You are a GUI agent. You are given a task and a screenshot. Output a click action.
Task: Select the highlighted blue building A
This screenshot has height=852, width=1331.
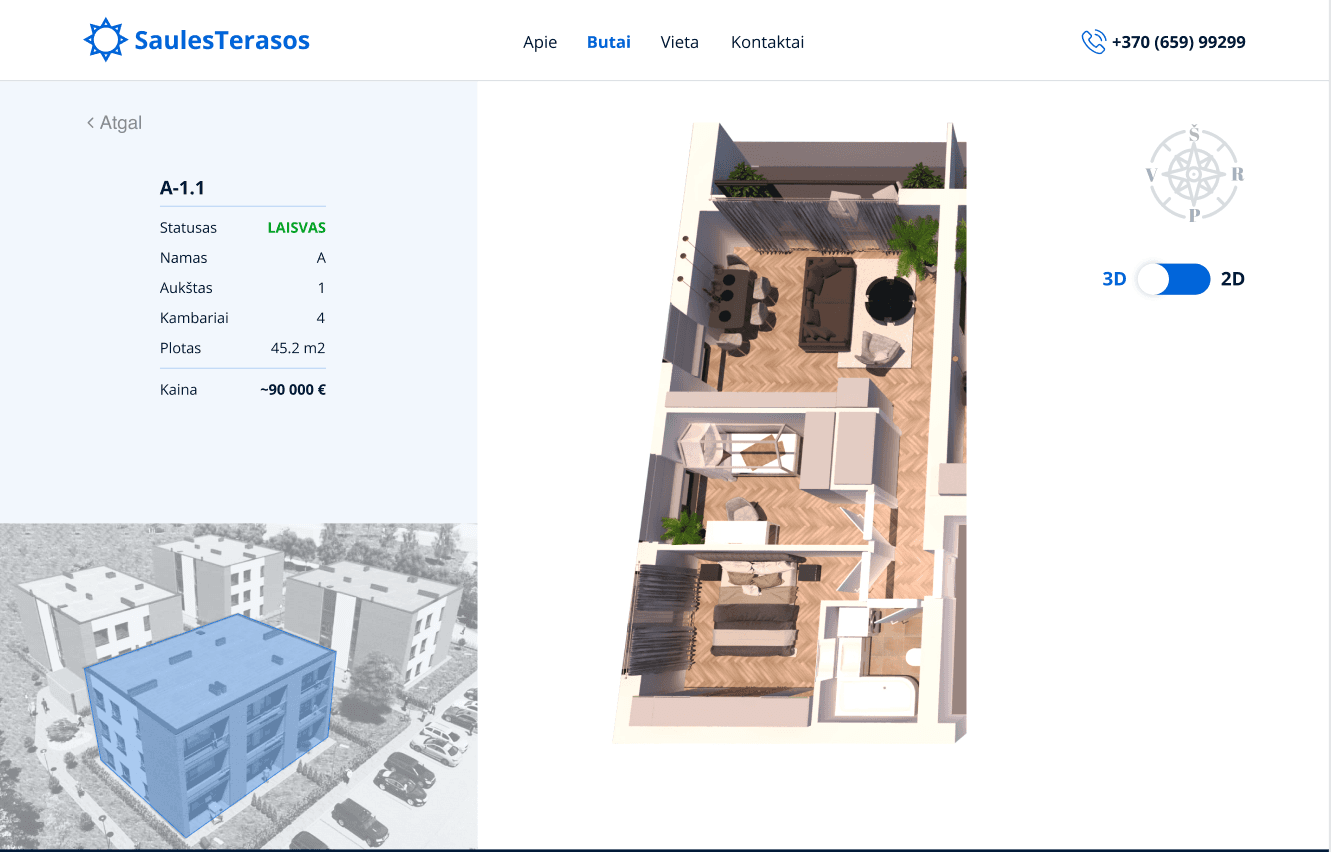click(x=212, y=720)
